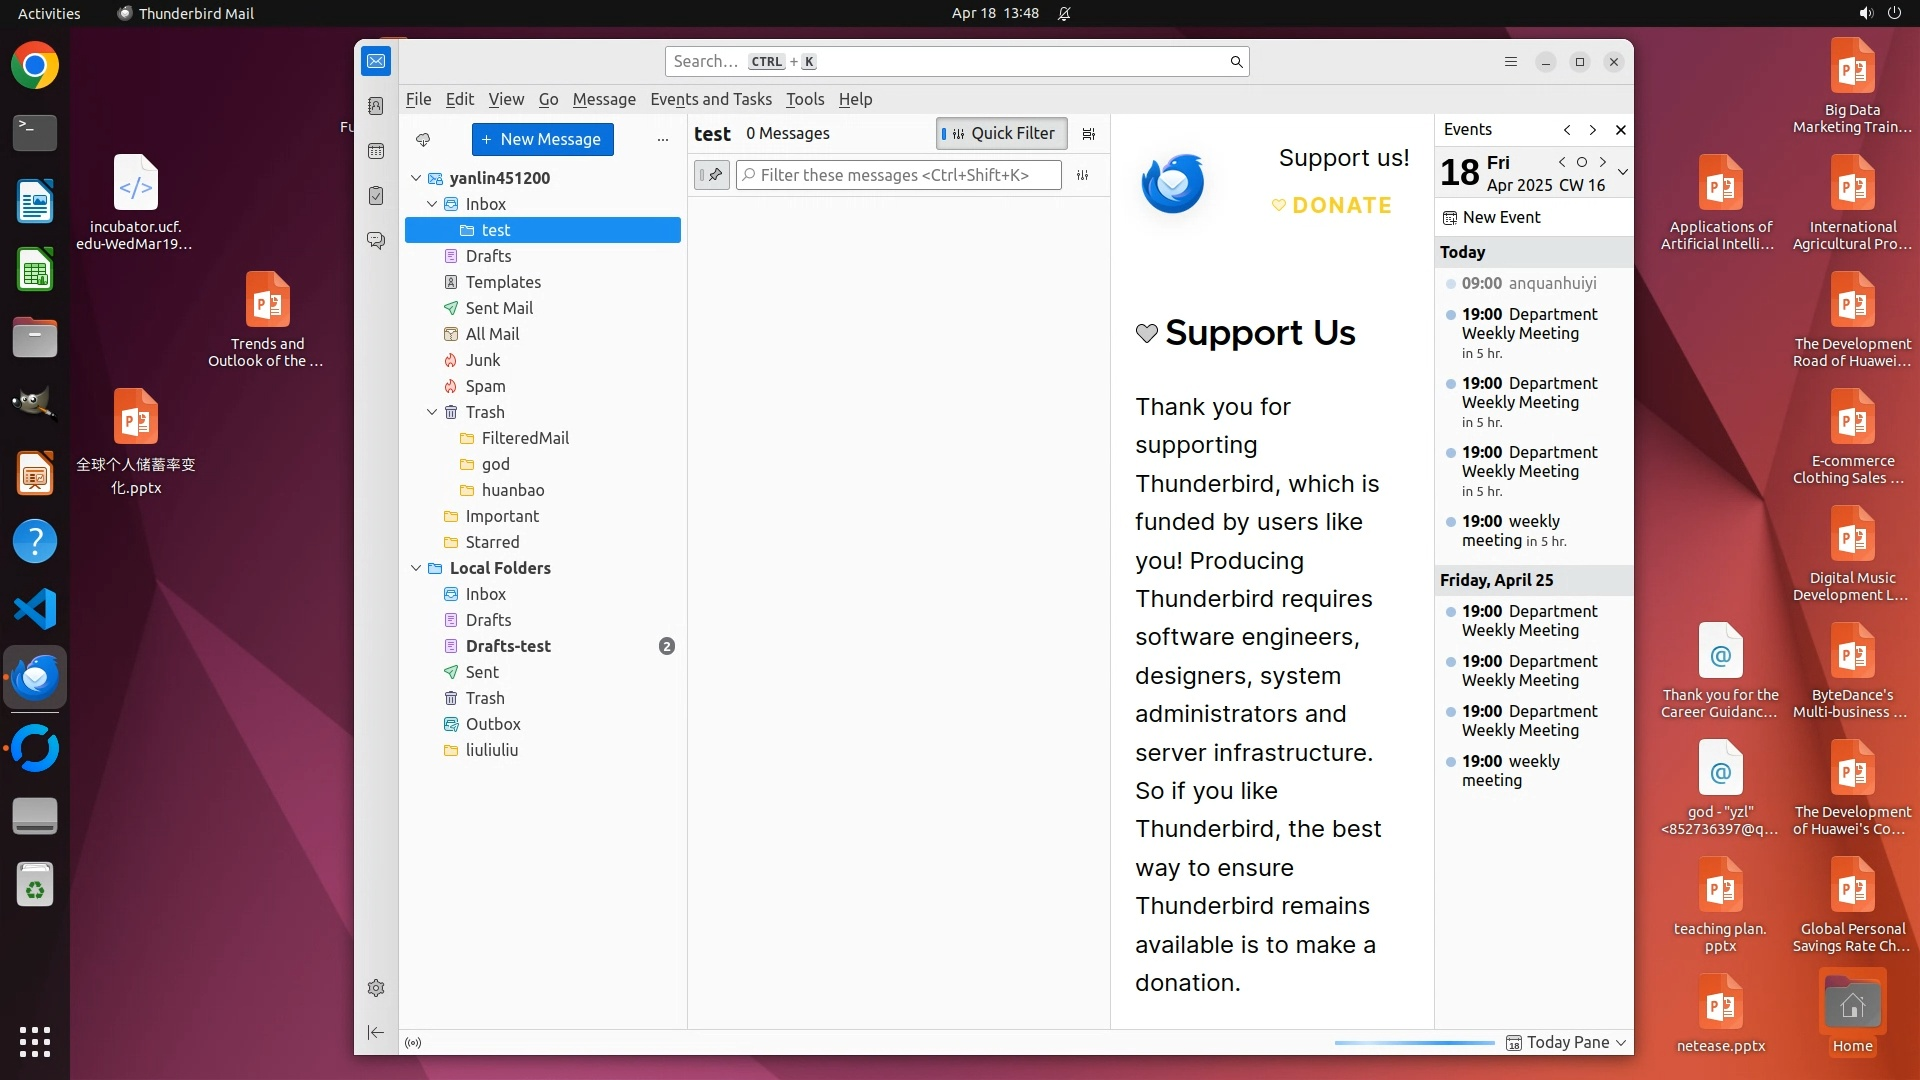Viewport: 1920px width, 1080px height.
Task: Toggle the Quick Filter button
Action: [x=1001, y=134]
